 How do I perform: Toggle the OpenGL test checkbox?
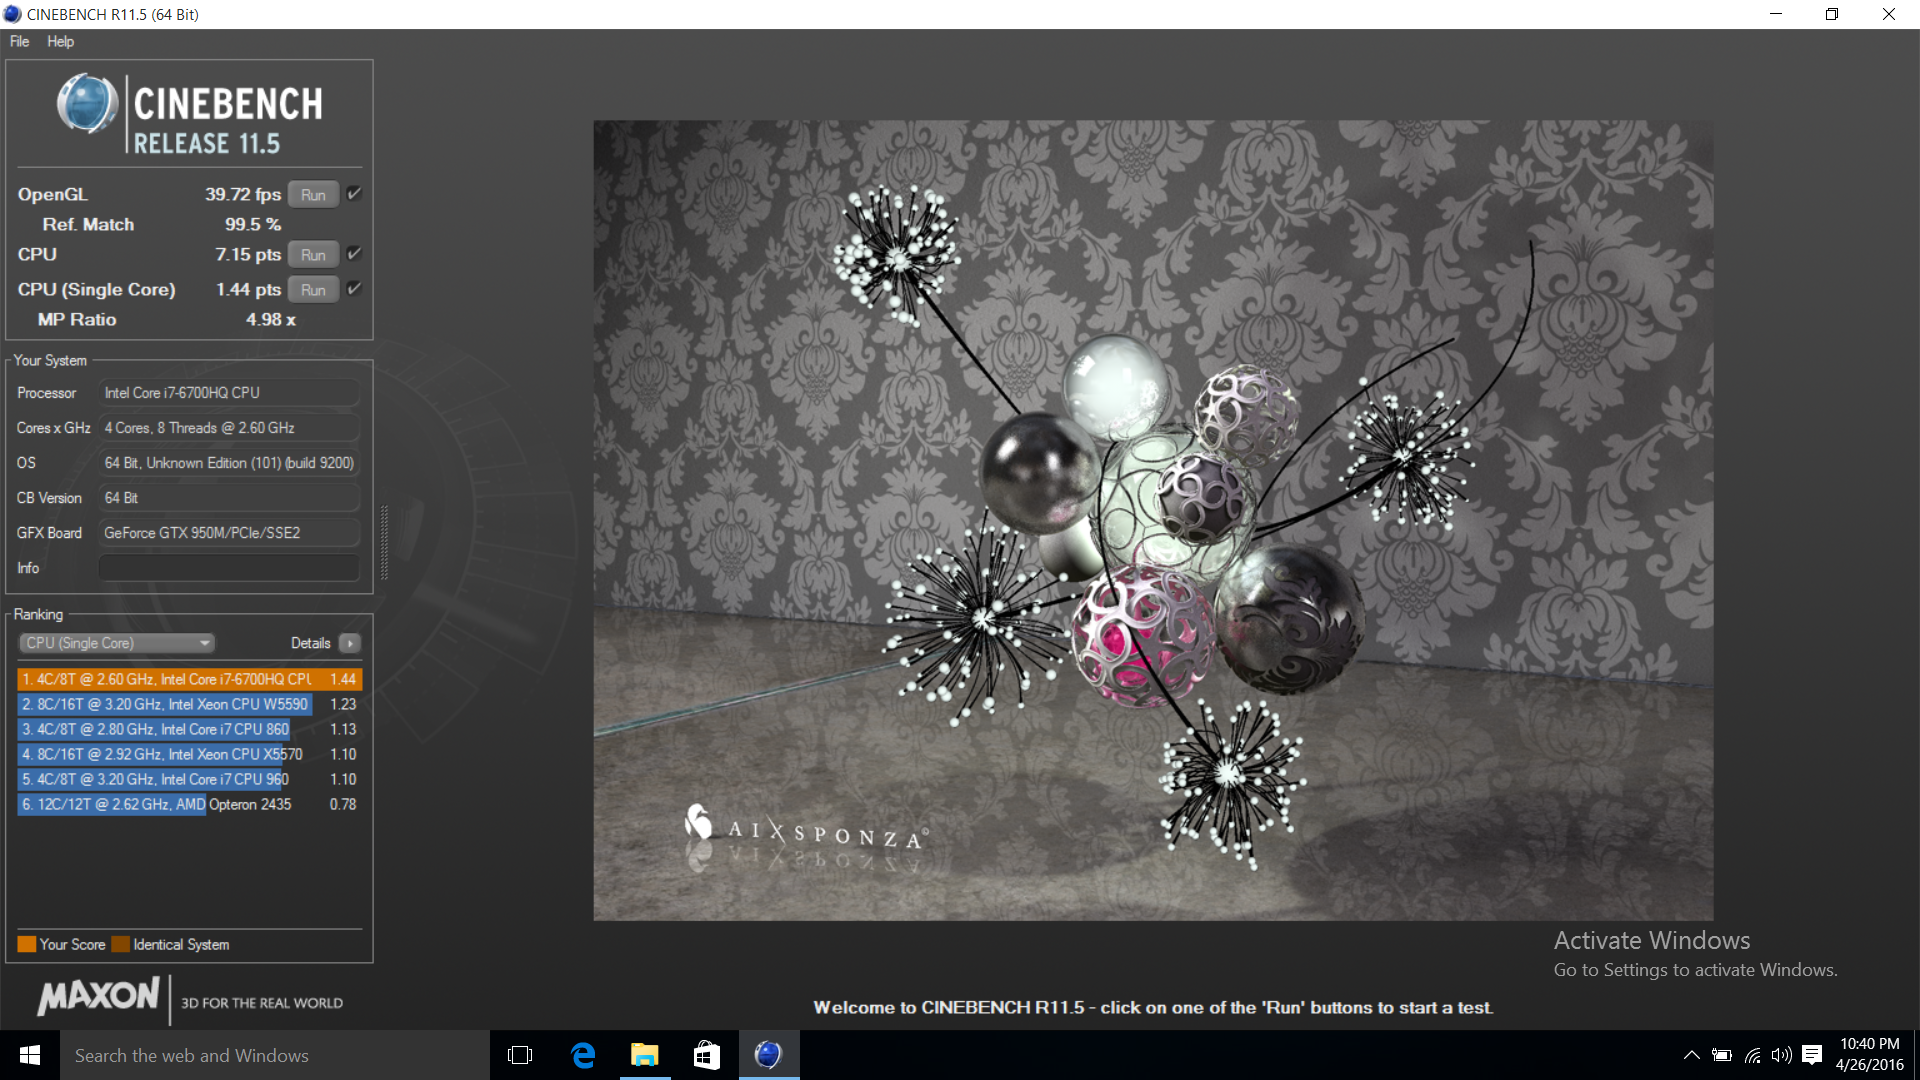coord(354,194)
